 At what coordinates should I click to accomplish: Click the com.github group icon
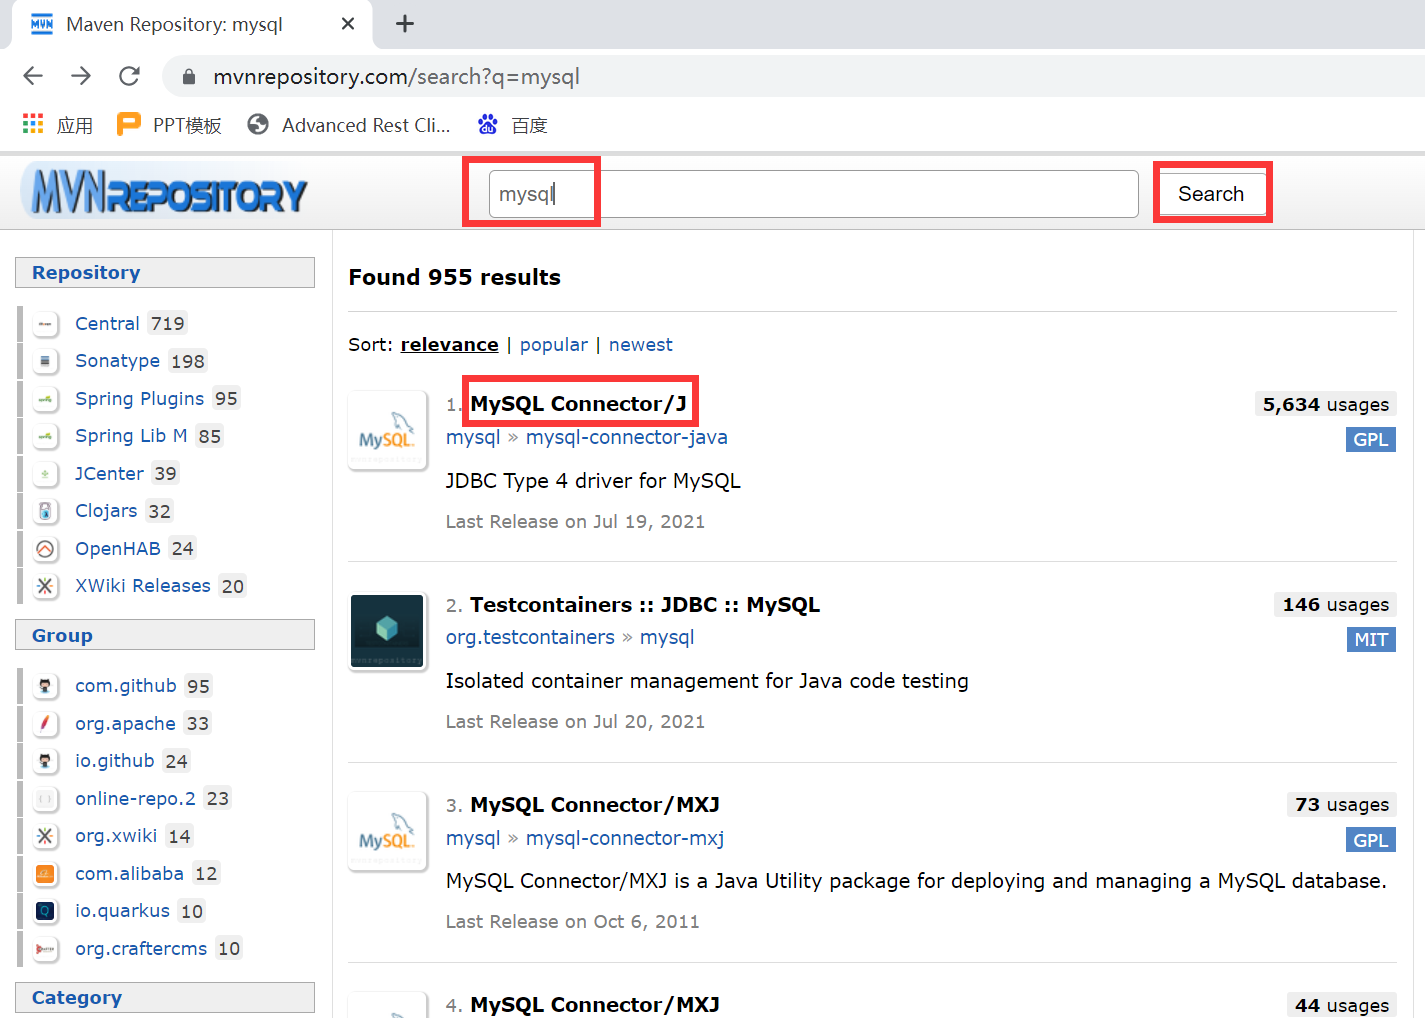coord(45,686)
